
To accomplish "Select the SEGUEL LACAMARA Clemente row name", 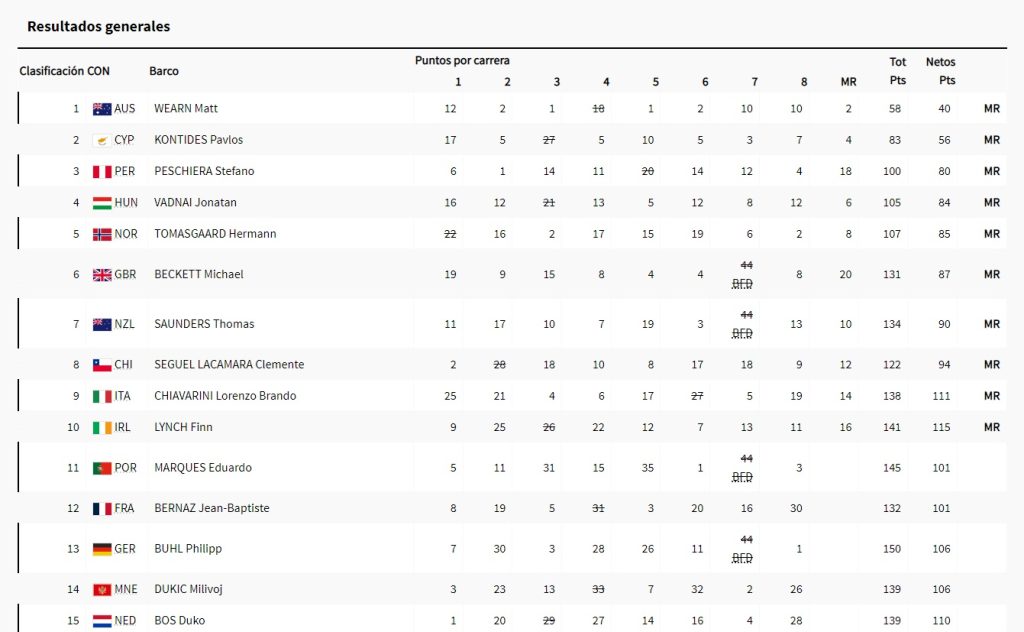I will (x=229, y=365).
